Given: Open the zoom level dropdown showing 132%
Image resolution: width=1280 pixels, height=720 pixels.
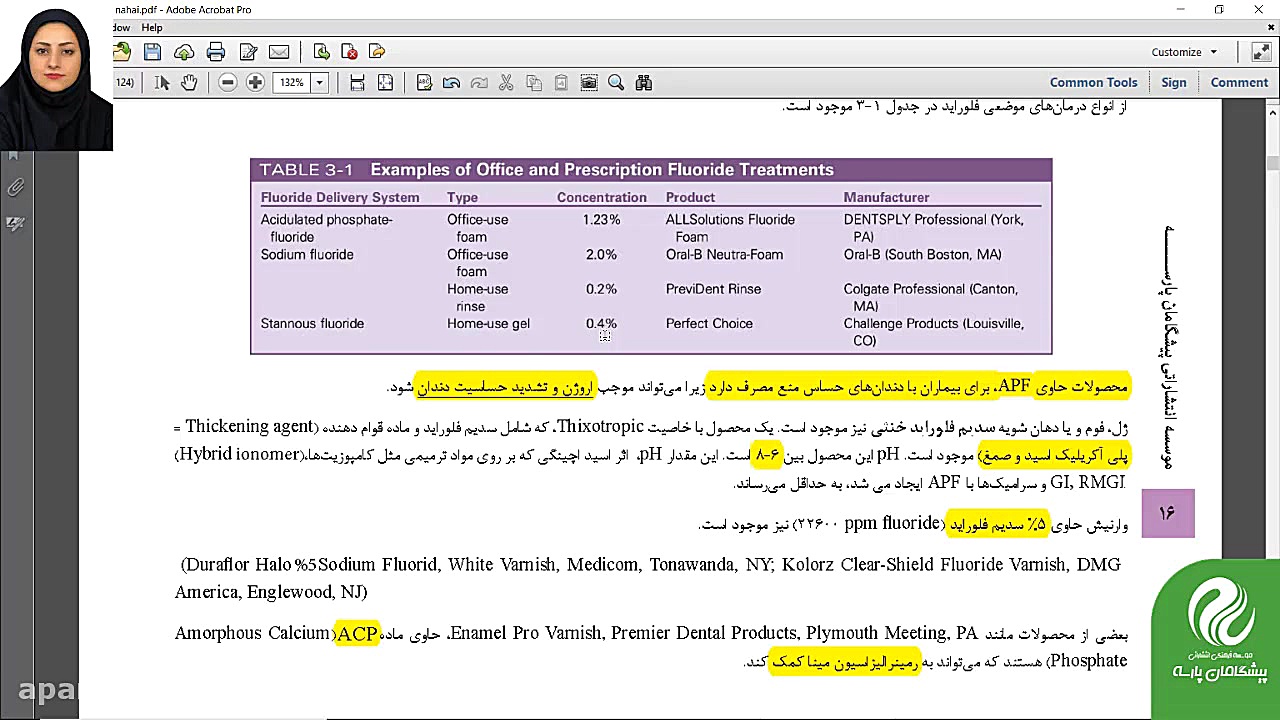Looking at the screenshot, I should (x=318, y=82).
